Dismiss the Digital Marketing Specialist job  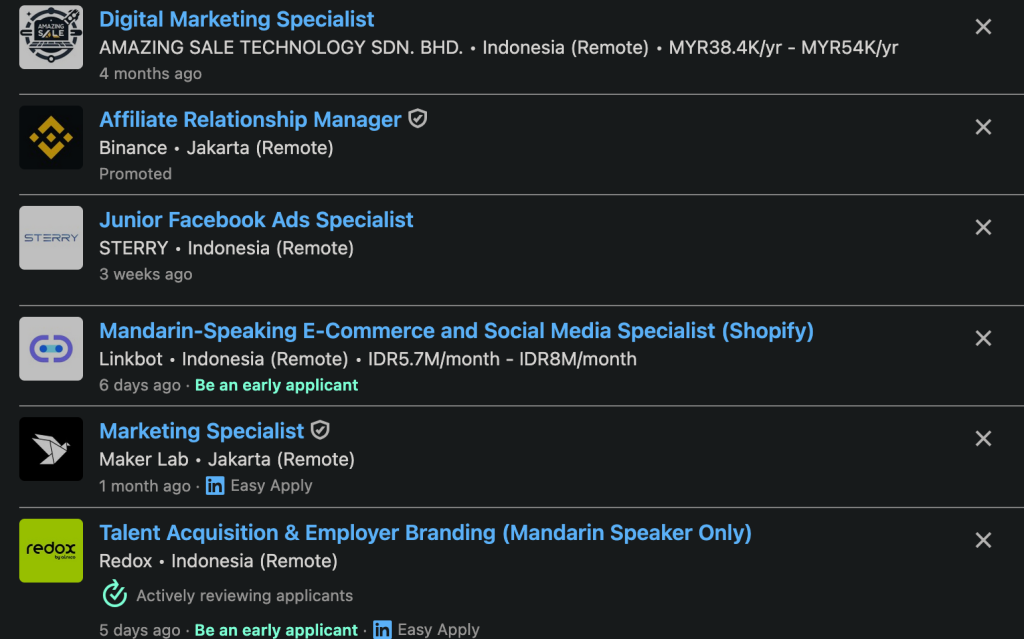tap(983, 27)
